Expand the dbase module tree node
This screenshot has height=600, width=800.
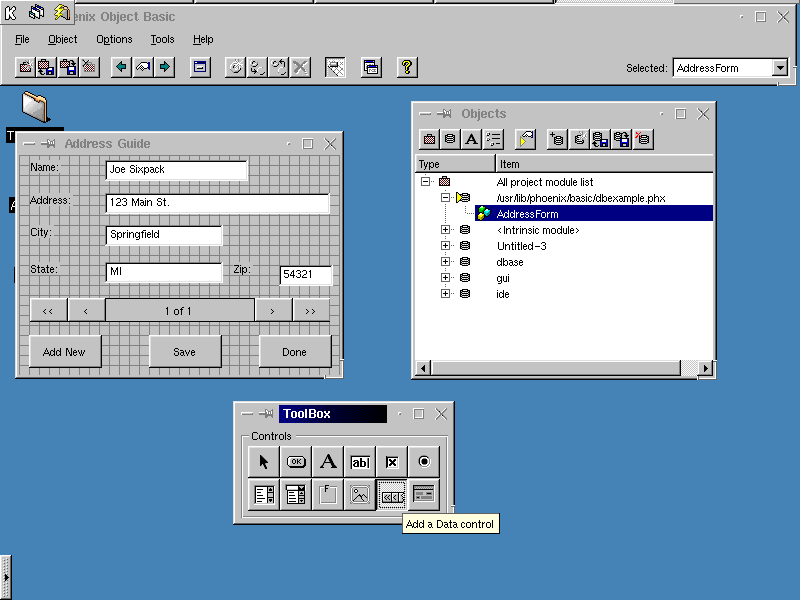(x=445, y=262)
